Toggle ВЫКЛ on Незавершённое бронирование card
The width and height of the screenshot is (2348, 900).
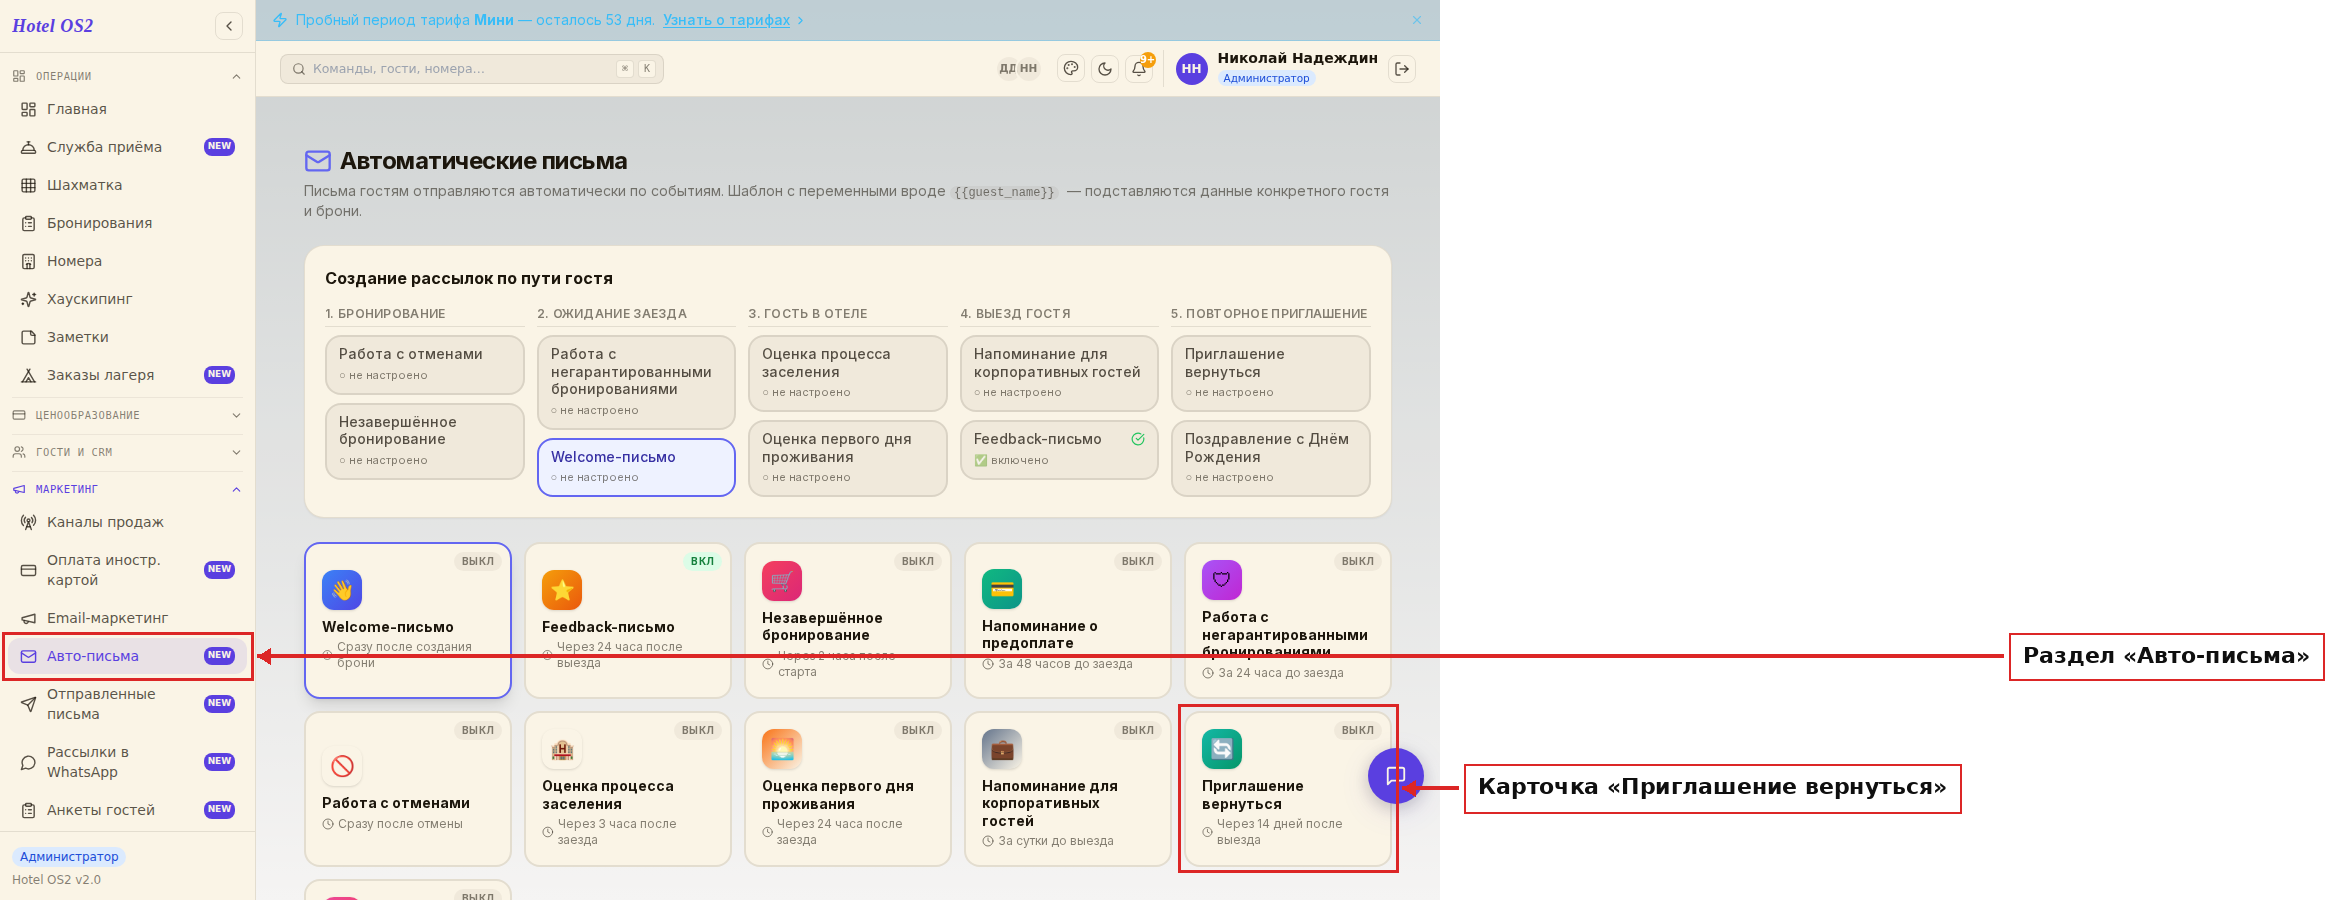918,561
